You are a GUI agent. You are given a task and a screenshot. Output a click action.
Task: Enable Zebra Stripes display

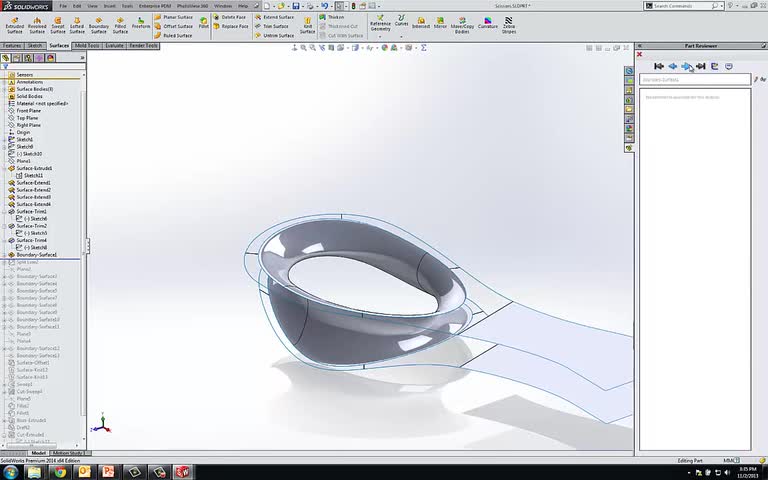click(509, 24)
